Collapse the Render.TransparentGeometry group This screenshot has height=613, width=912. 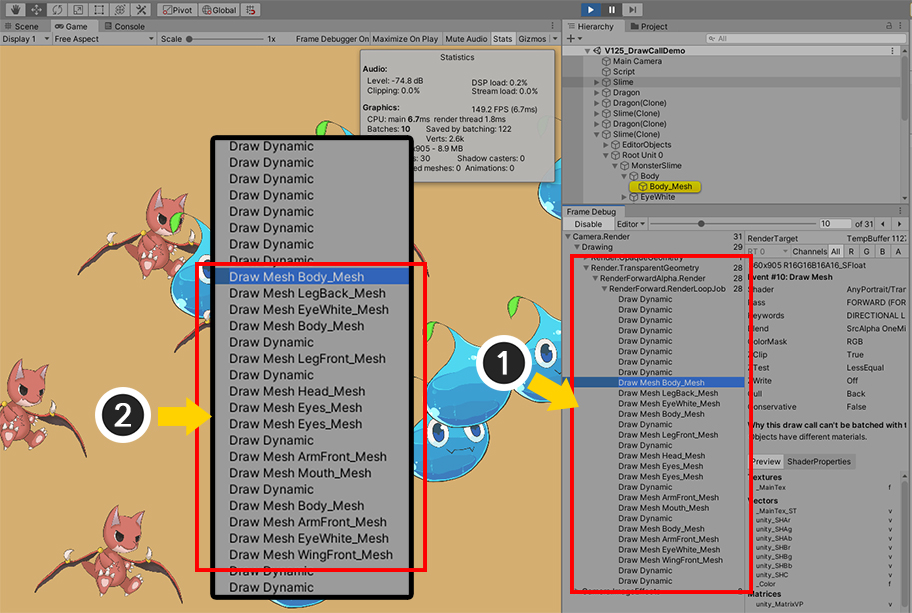coord(586,268)
